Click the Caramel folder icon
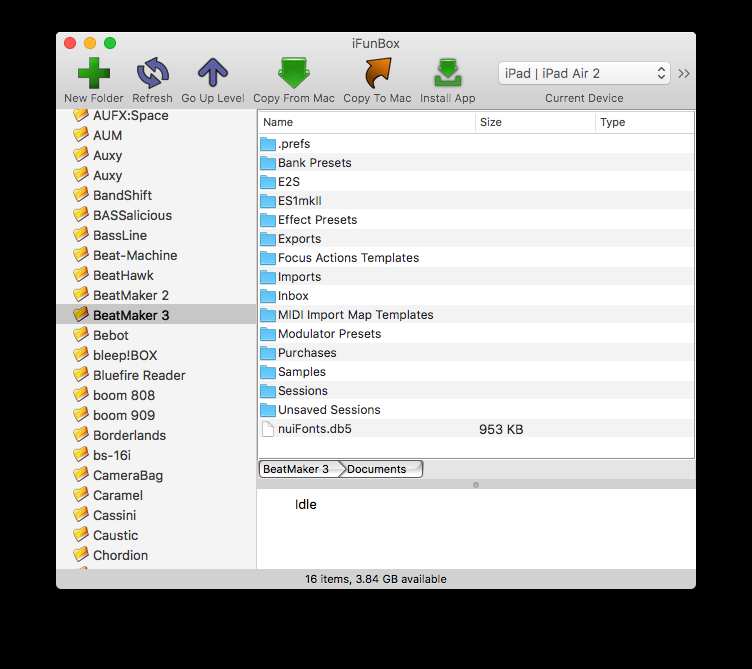This screenshot has width=752, height=669. (x=81, y=495)
